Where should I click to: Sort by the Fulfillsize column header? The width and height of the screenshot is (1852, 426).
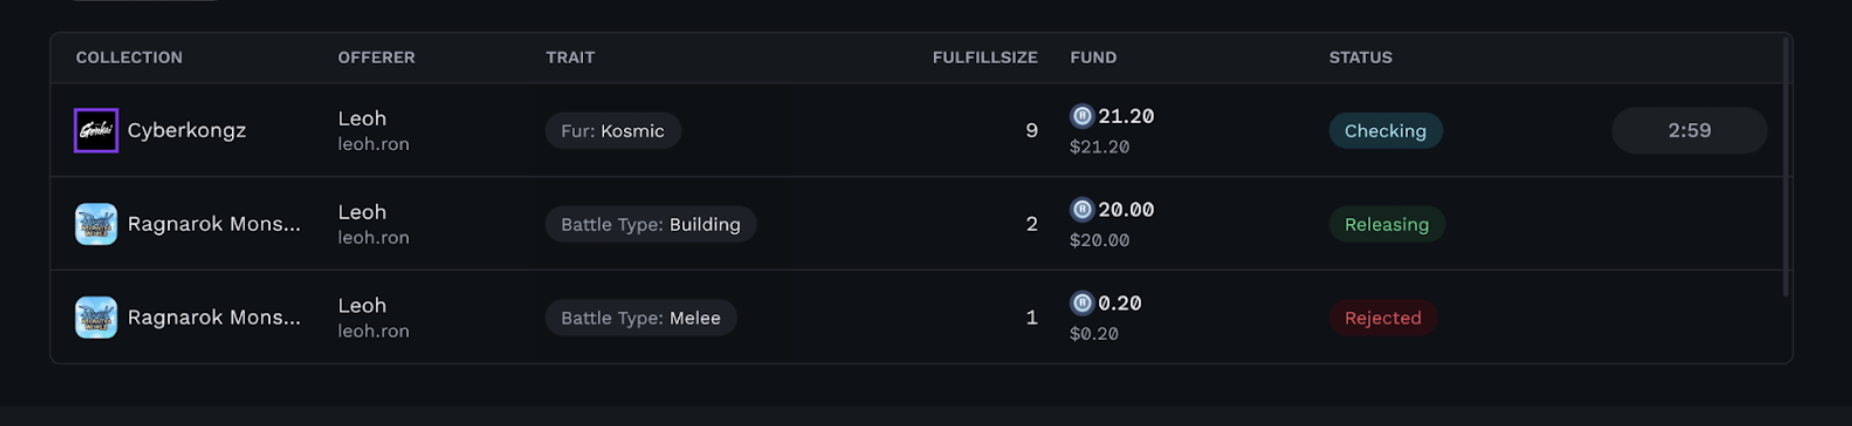point(985,57)
